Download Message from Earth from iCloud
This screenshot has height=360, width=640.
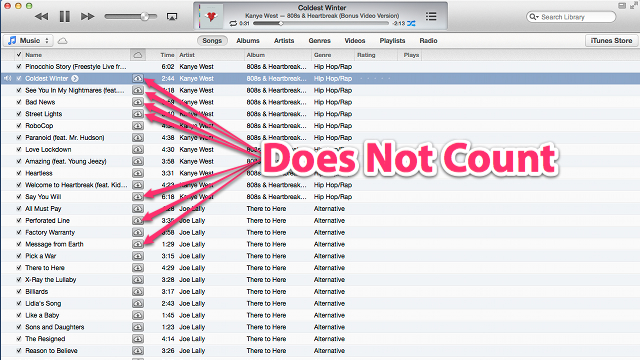pyautogui.click(x=138, y=244)
